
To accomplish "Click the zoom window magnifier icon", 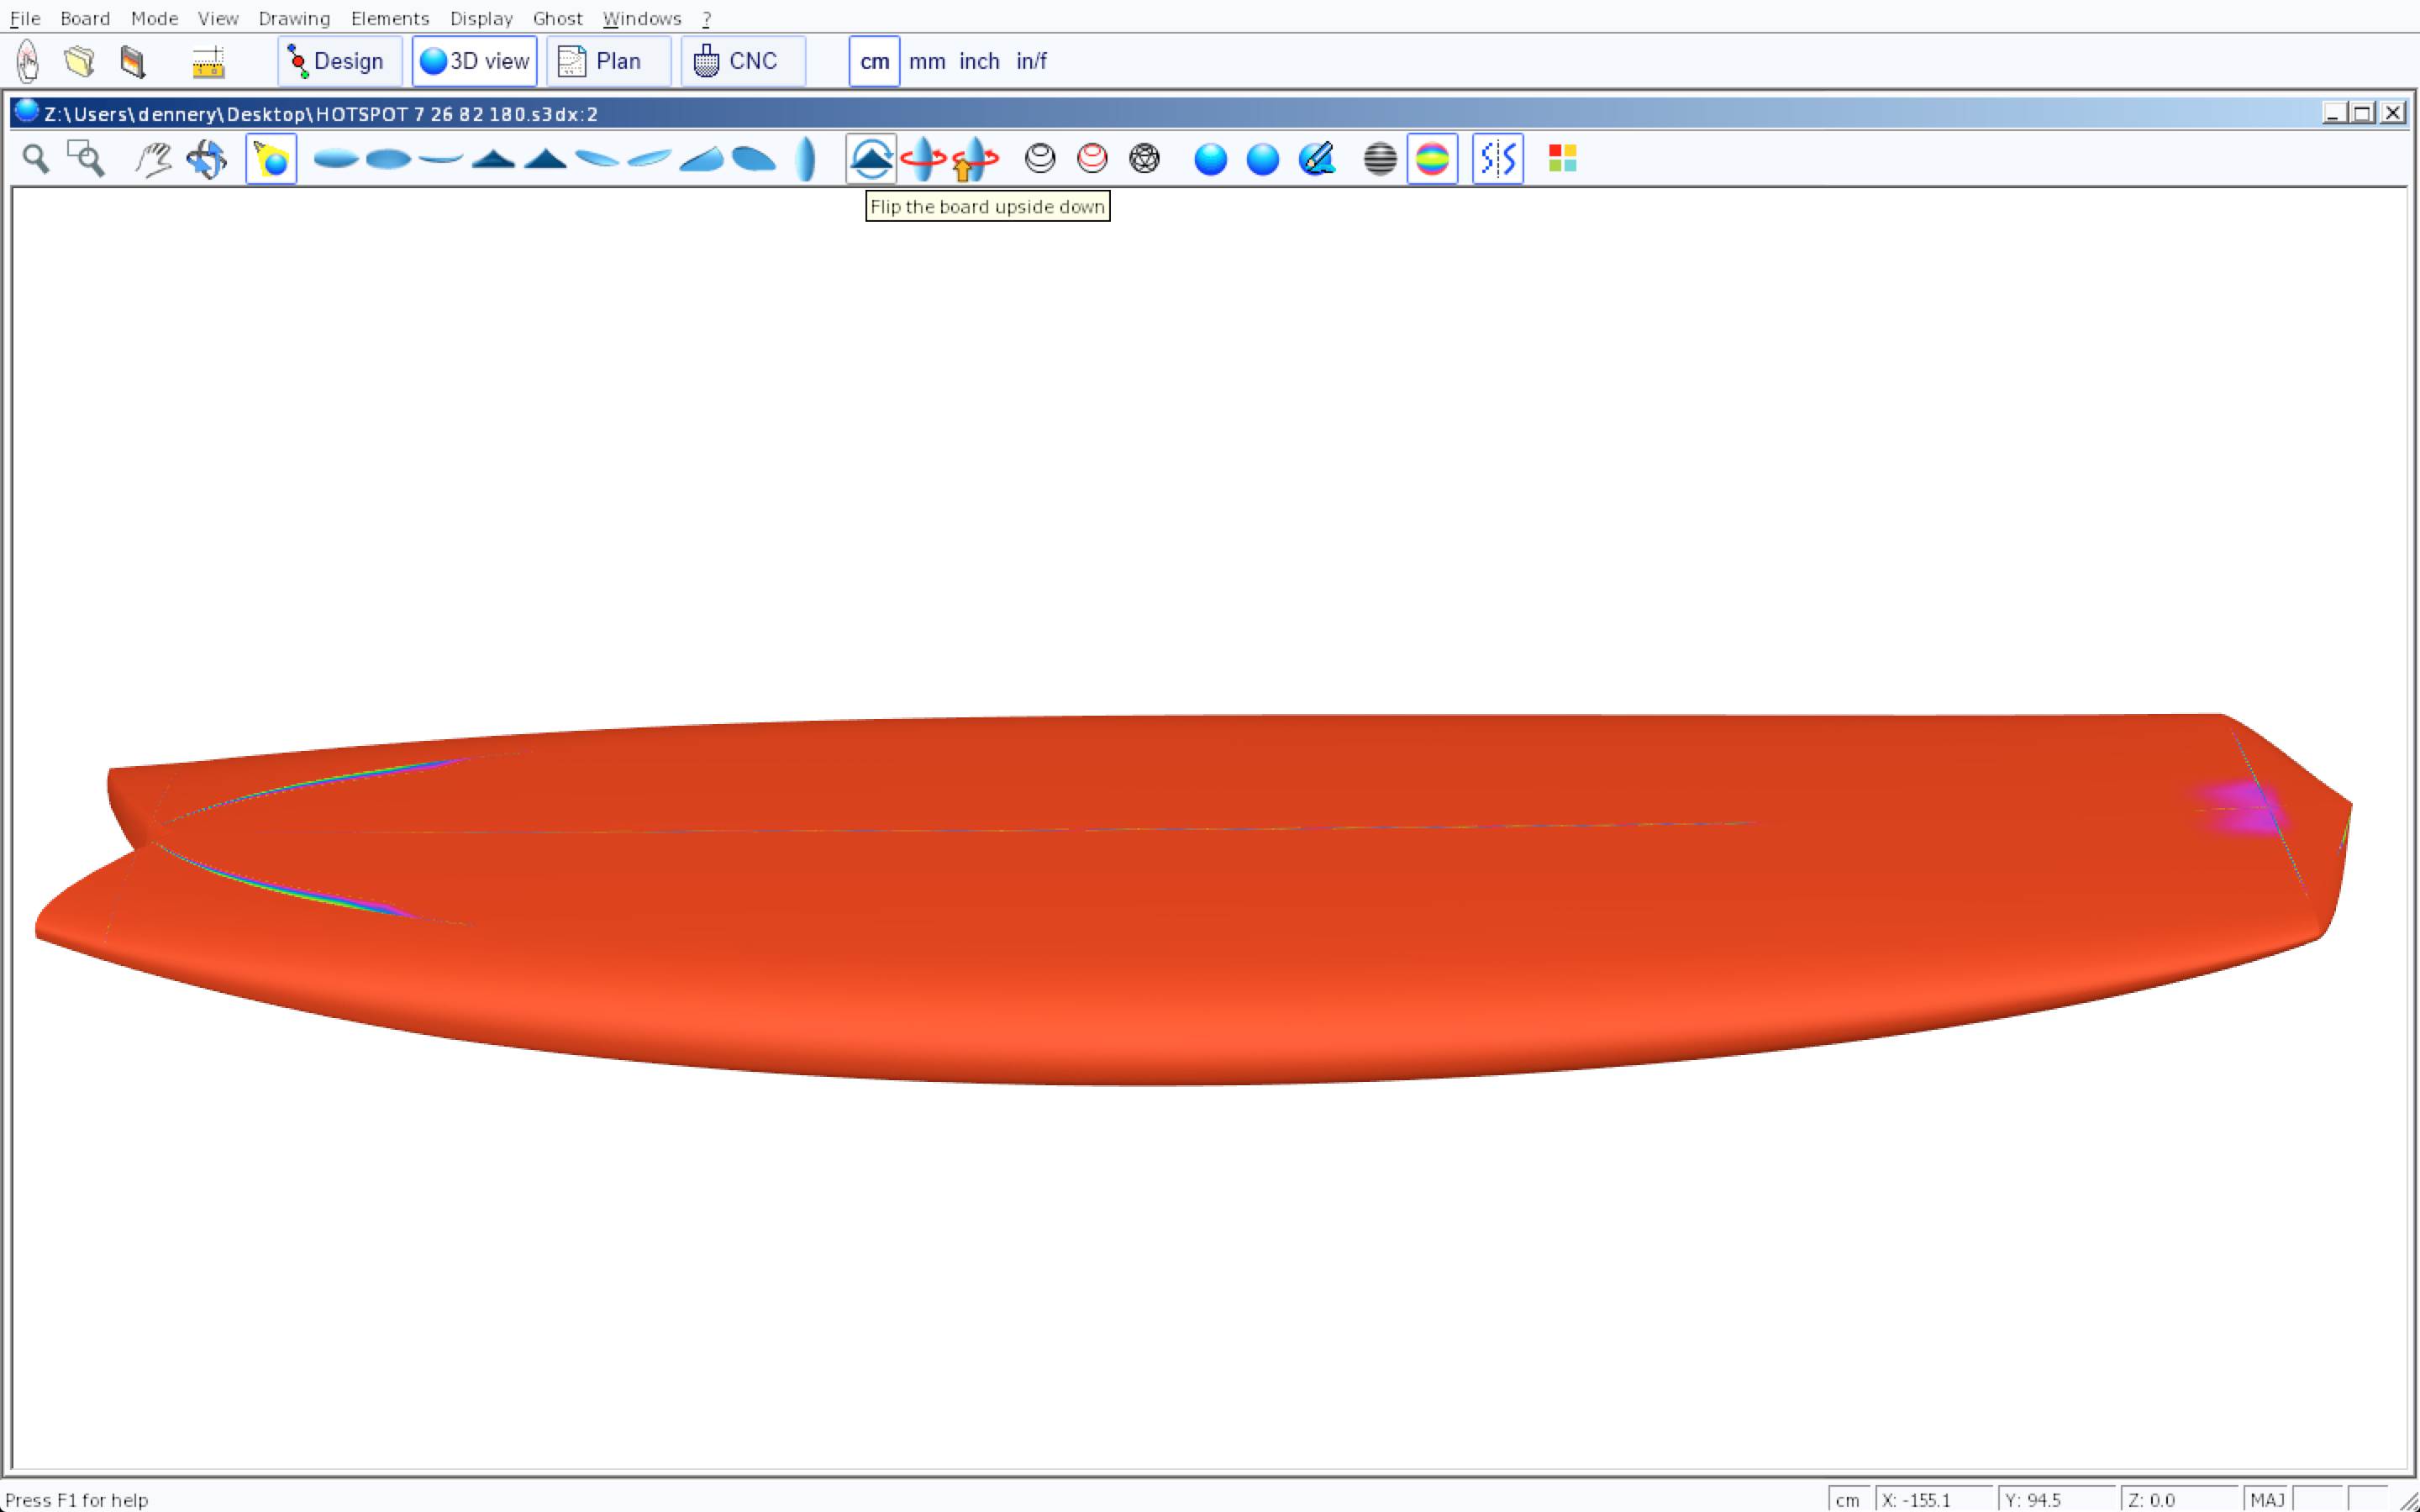I will click(86, 159).
